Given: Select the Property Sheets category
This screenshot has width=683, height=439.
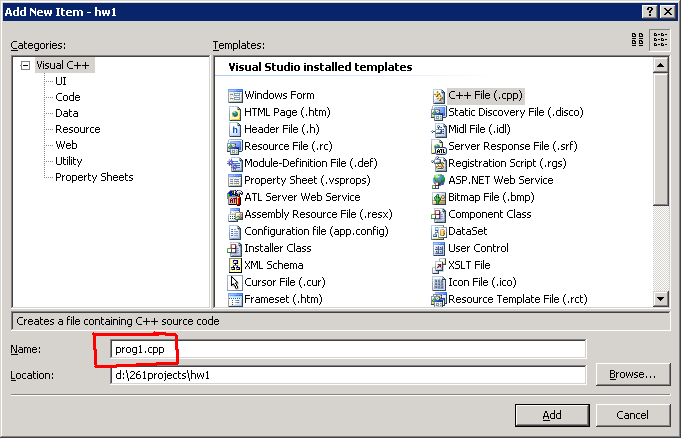Looking at the screenshot, I should coord(95,177).
